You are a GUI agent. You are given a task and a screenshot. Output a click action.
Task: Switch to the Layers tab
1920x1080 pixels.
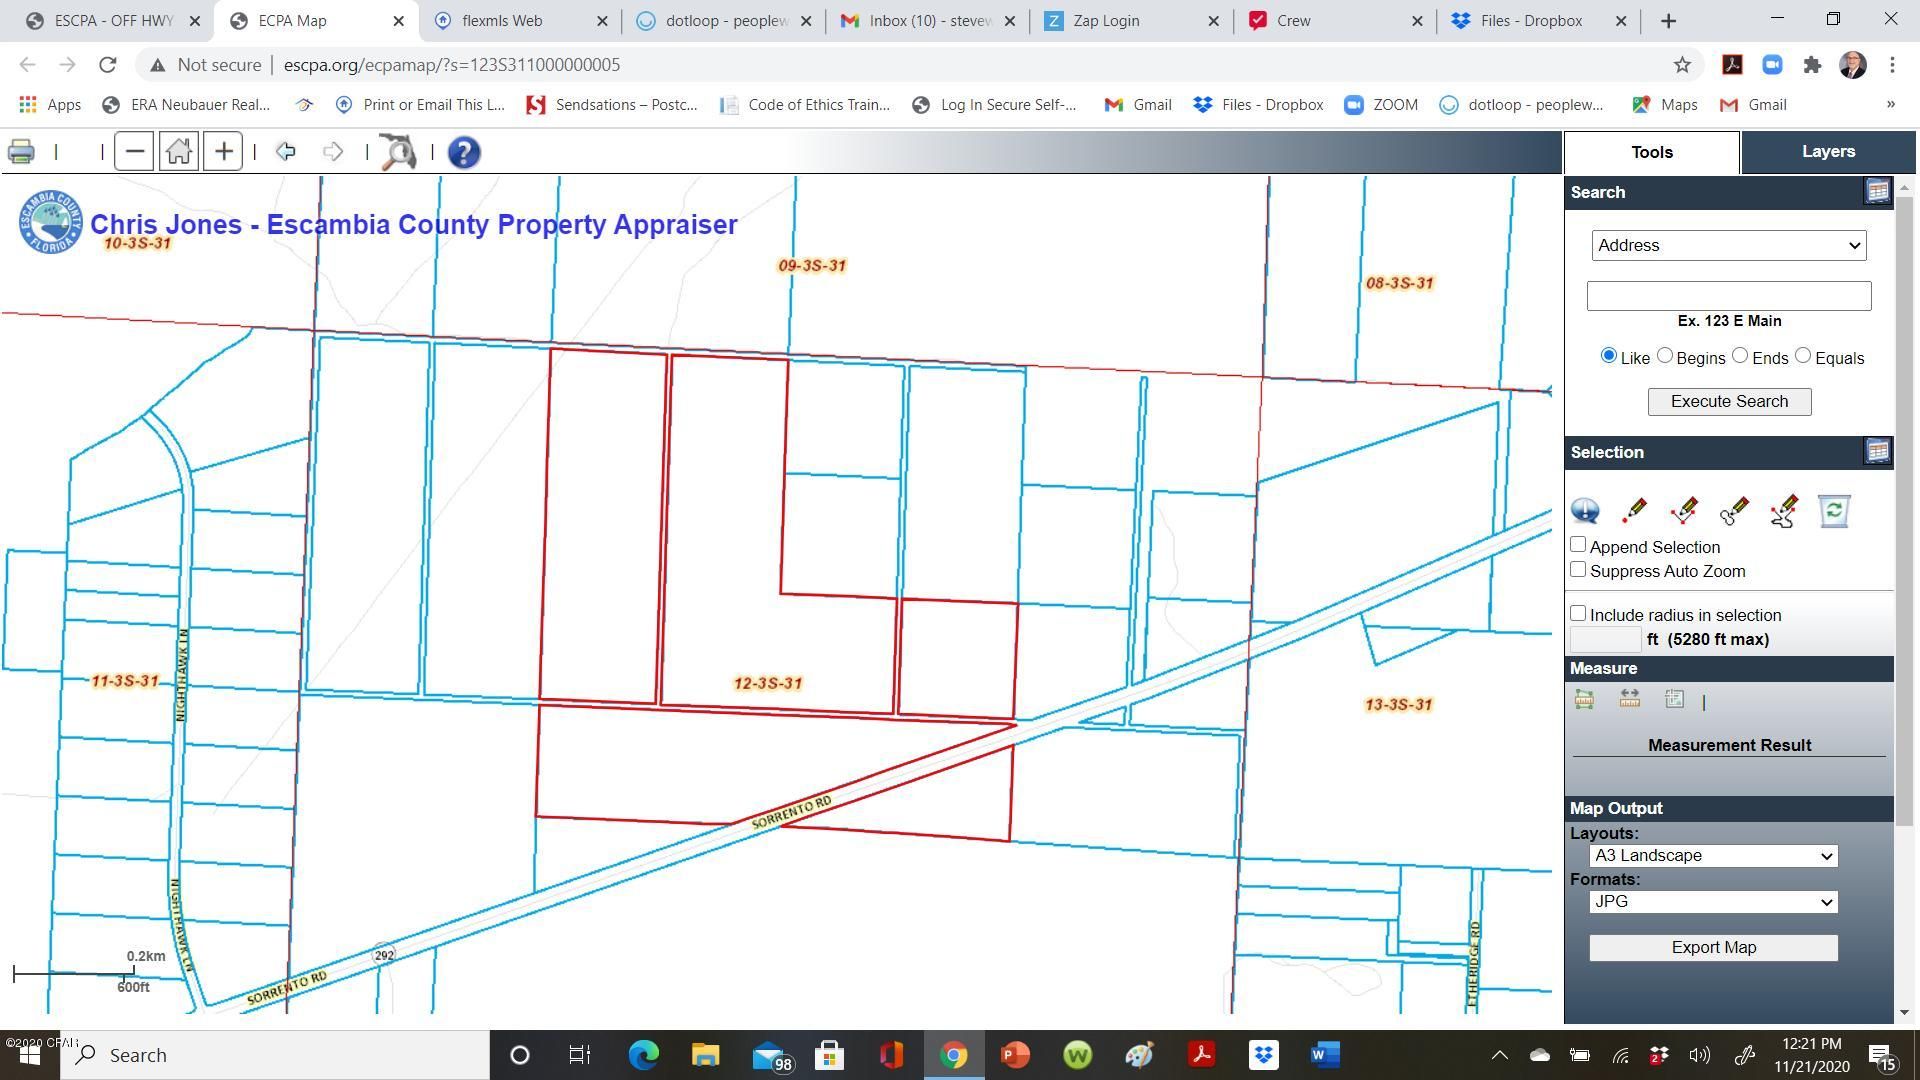[x=1827, y=151]
